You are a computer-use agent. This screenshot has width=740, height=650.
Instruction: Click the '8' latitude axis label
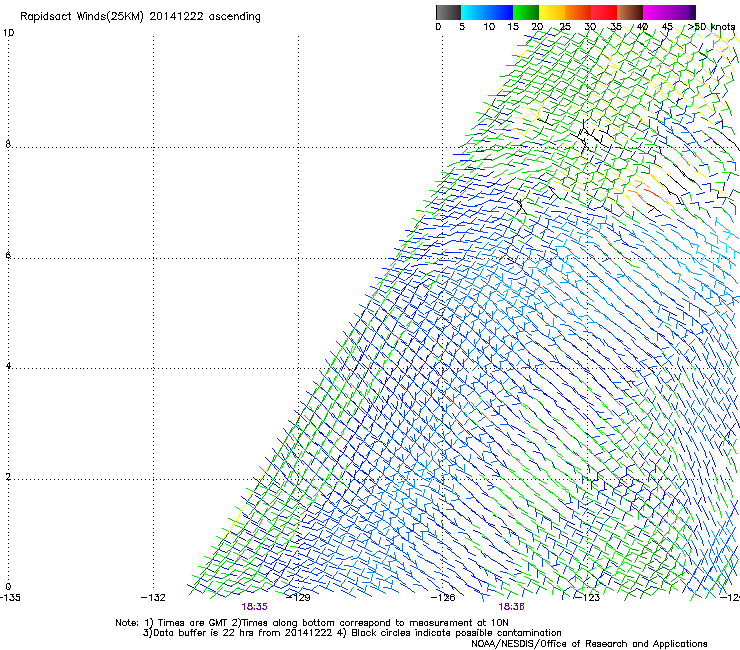pos(8,144)
